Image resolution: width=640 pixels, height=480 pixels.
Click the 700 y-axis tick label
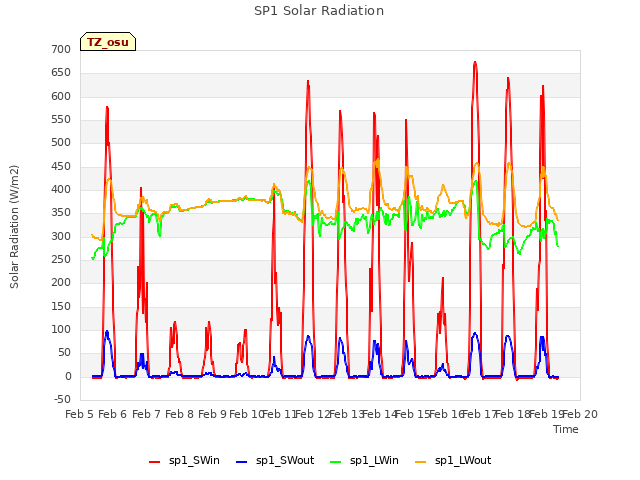[x=61, y=49]
